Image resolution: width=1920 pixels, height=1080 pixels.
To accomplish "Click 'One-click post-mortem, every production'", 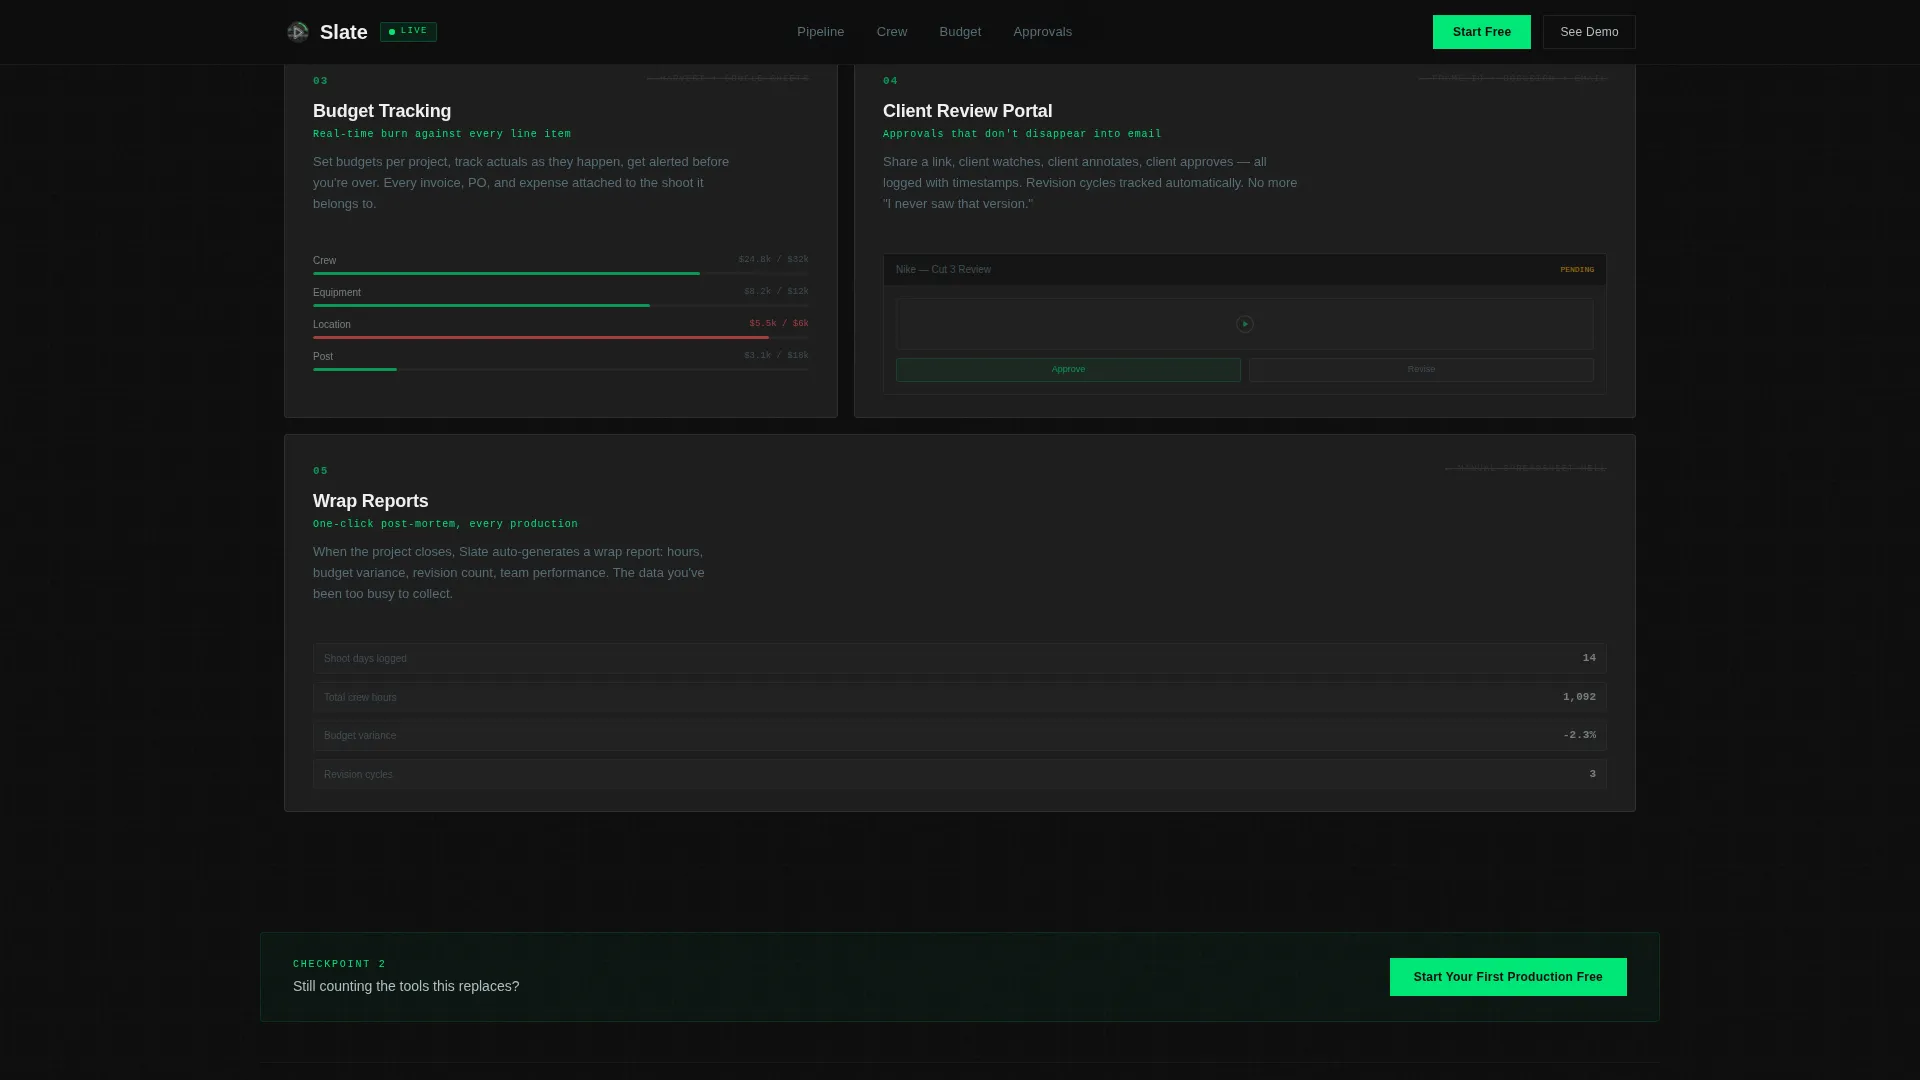I will (x=445, y=524).
